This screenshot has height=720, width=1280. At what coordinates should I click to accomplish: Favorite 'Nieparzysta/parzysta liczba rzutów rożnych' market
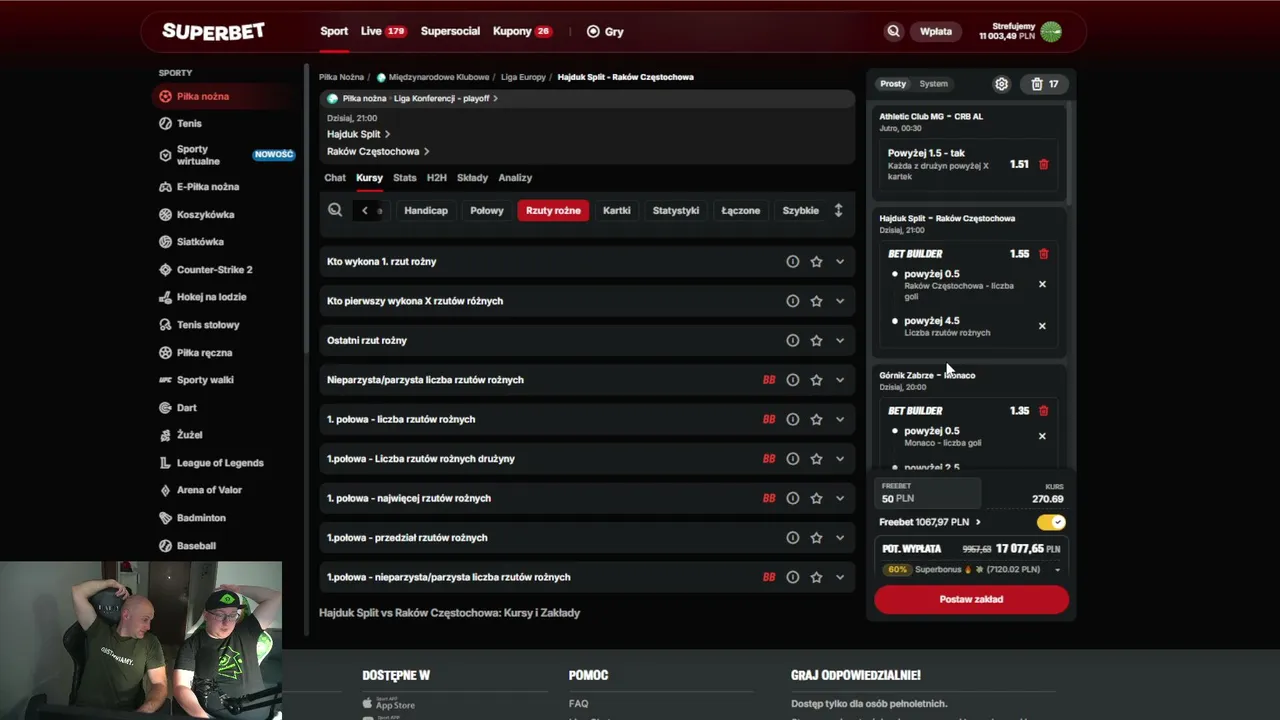click(x=816, y=380)
